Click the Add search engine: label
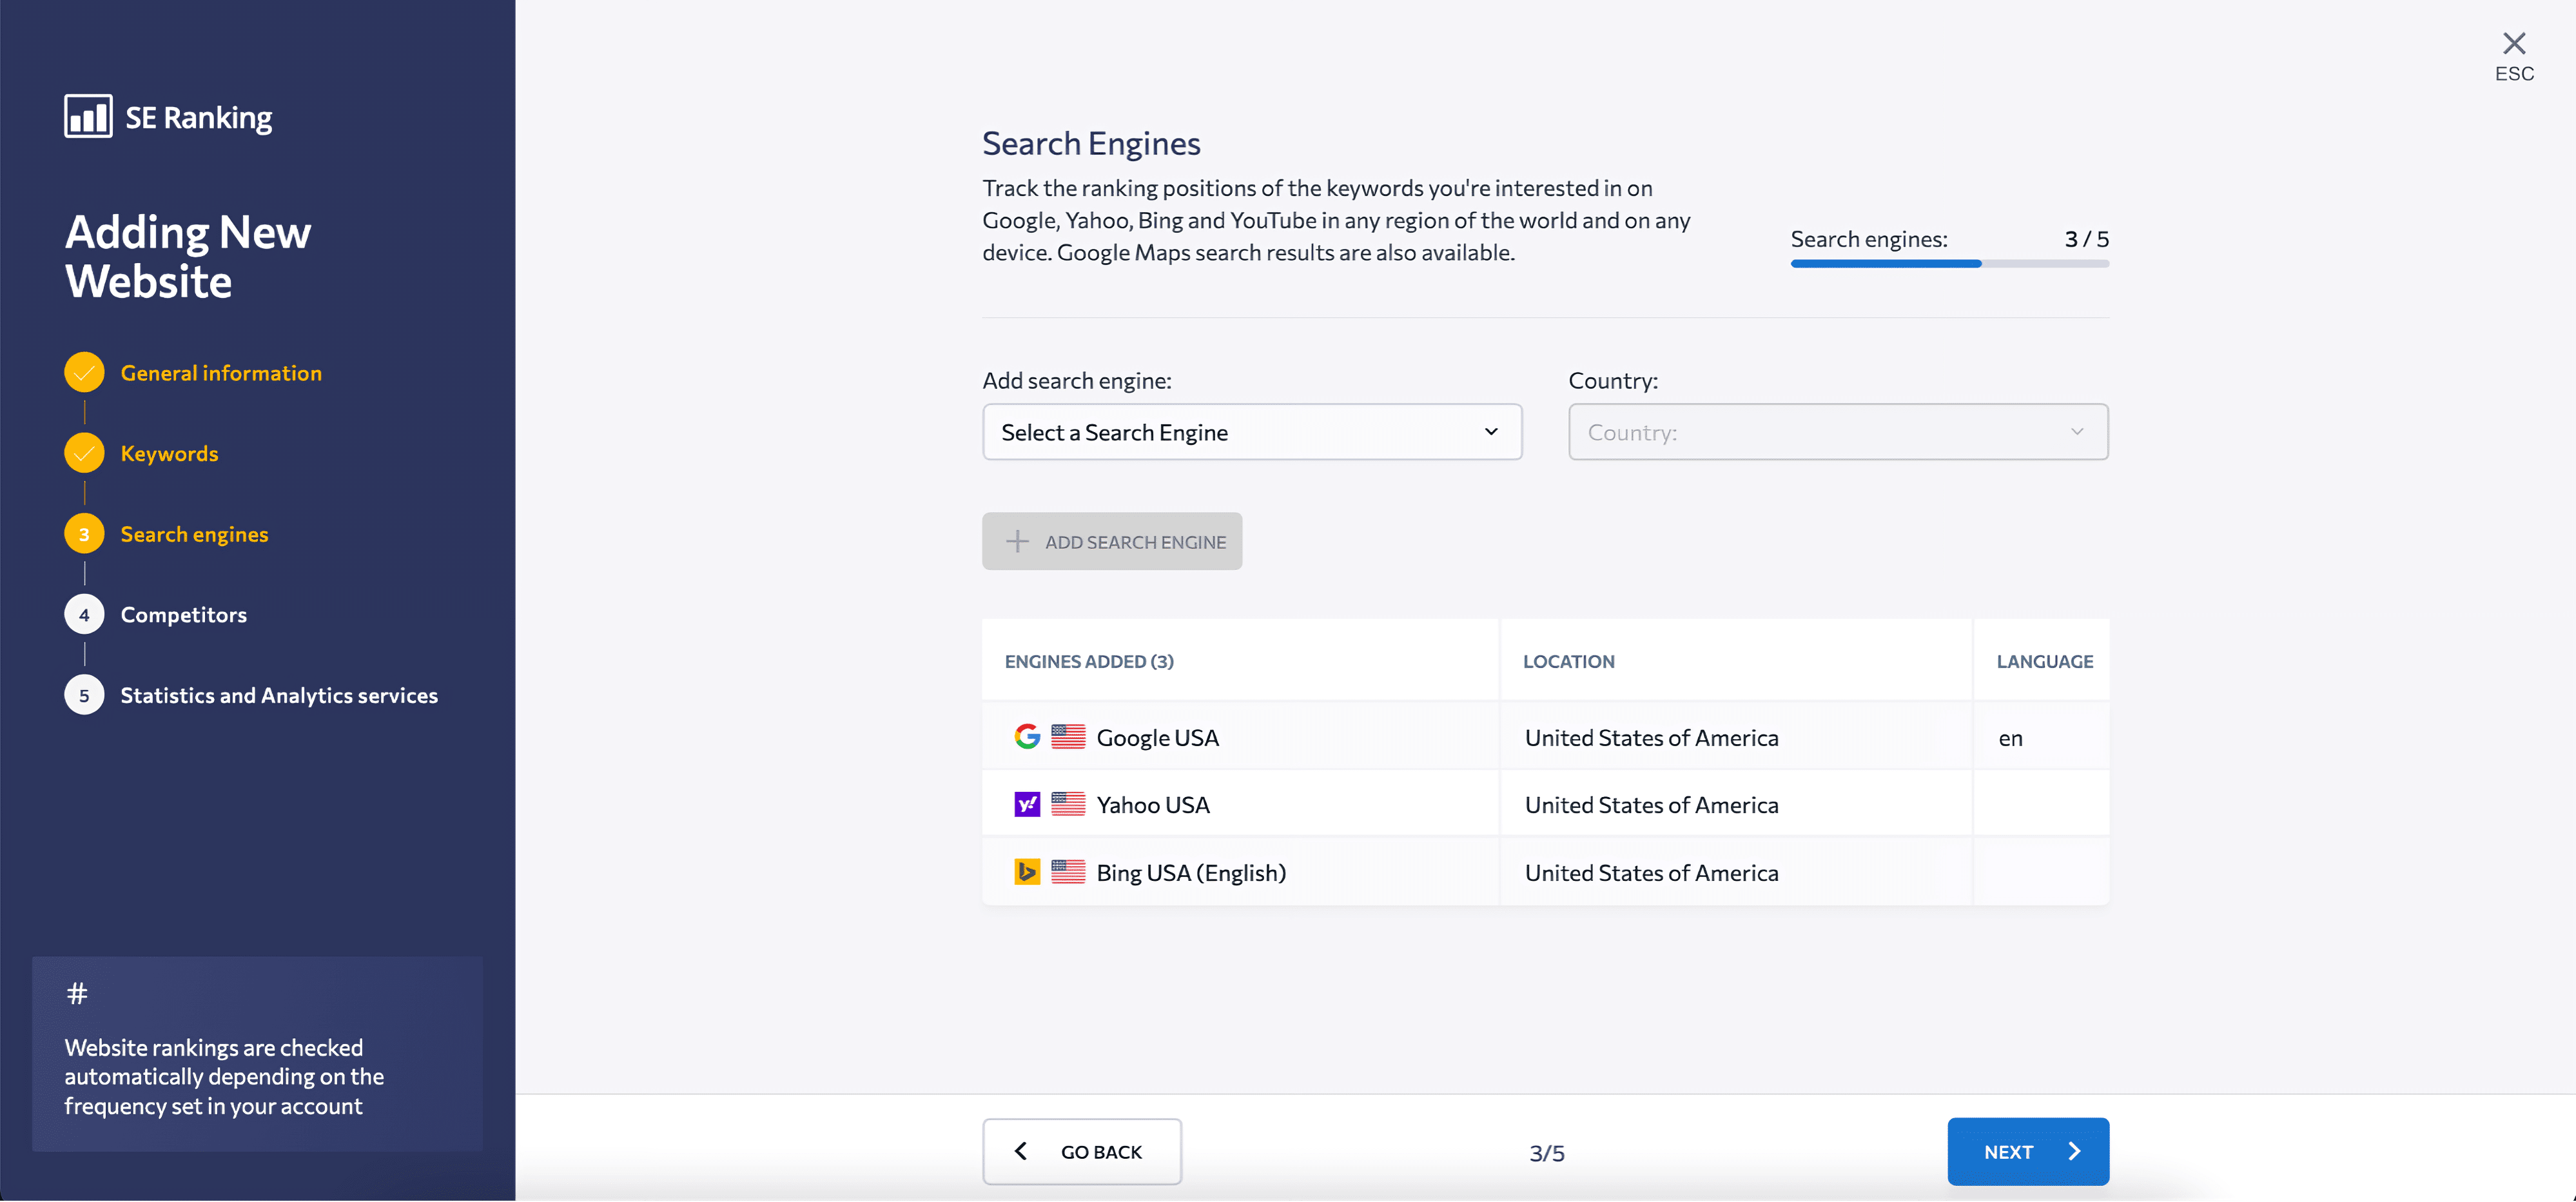 (x=1076, y=381)
